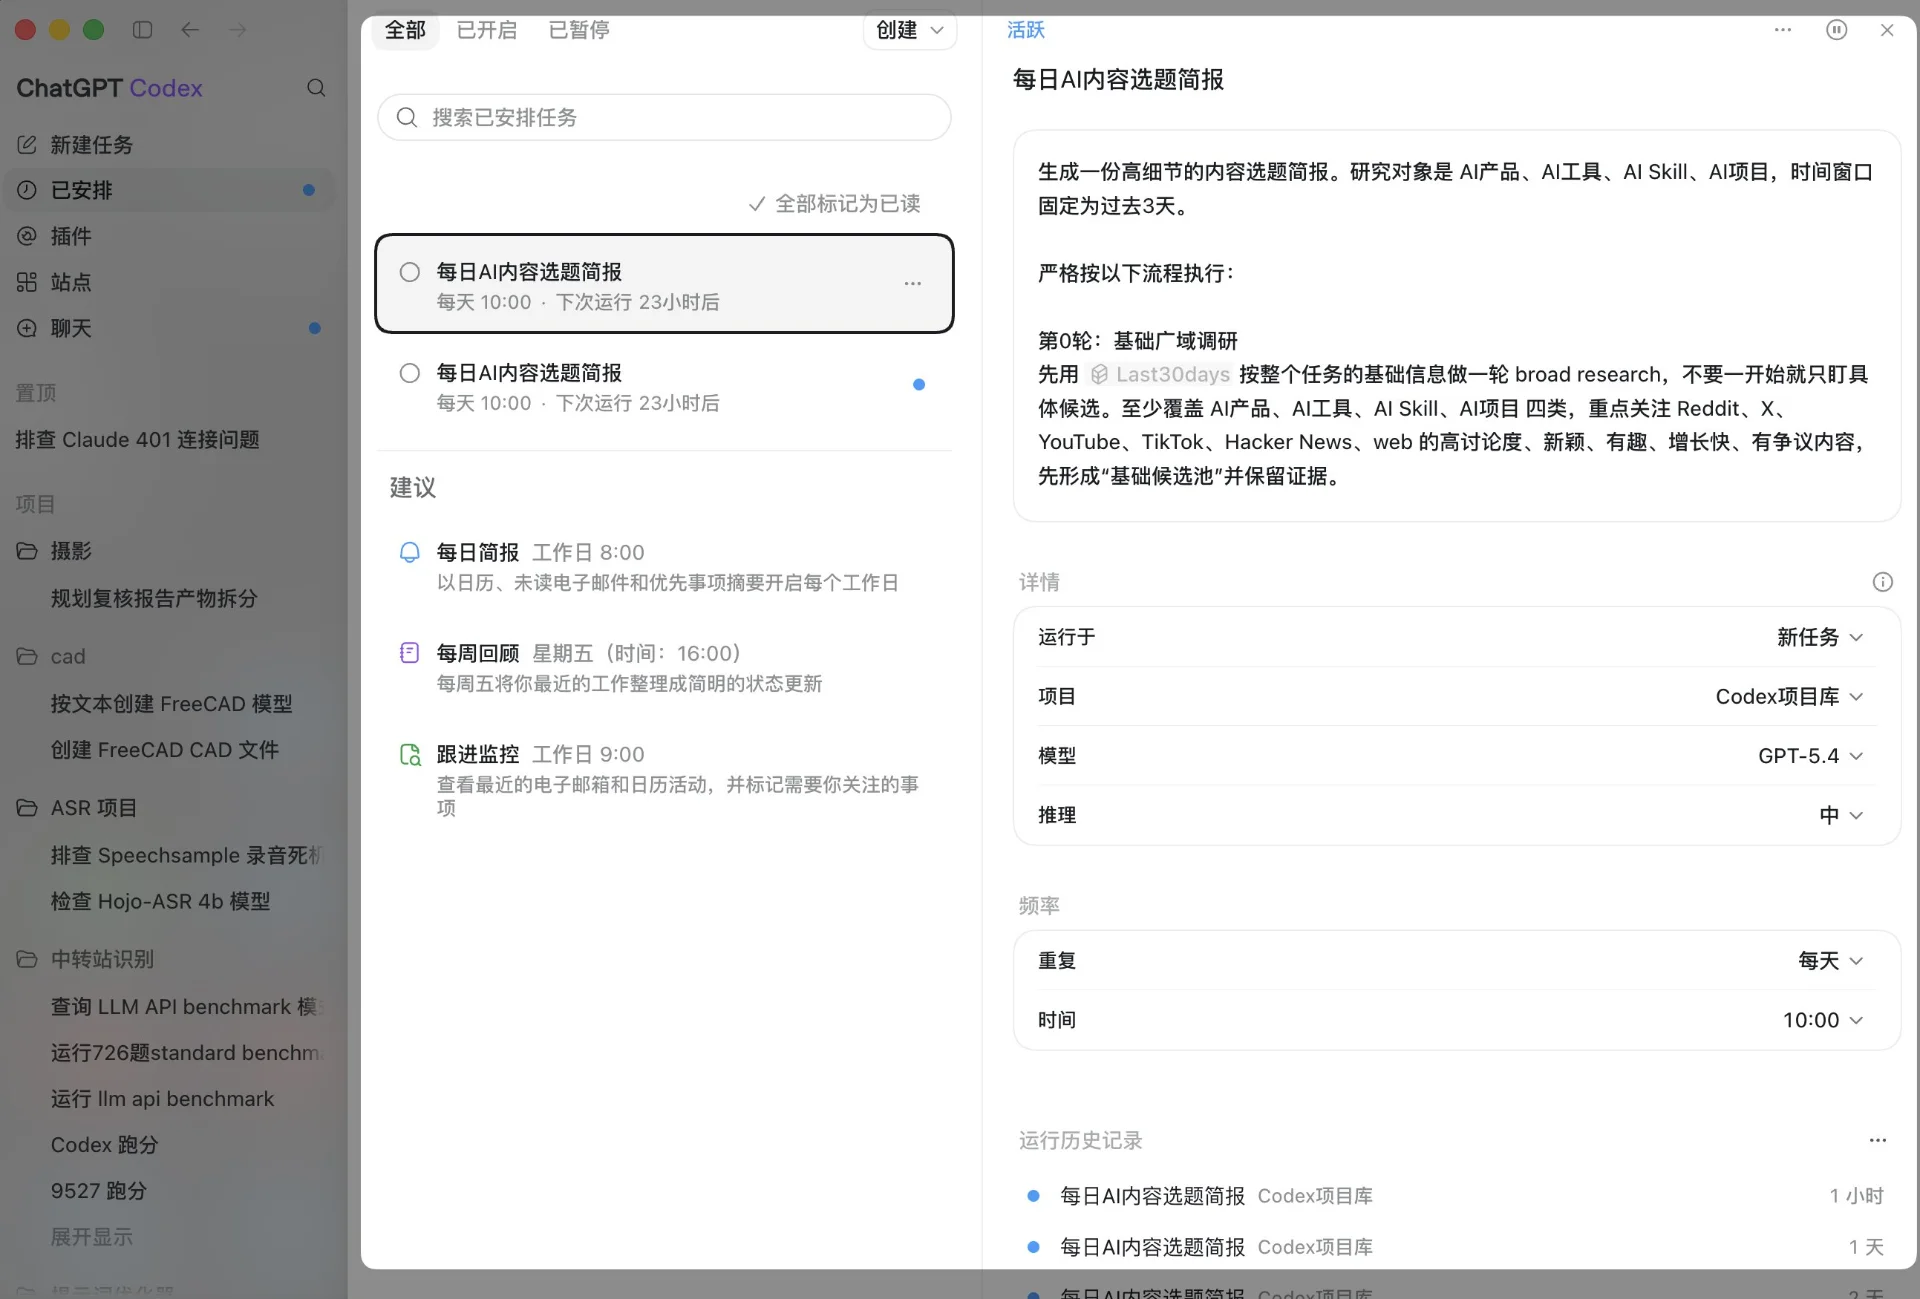Open Codex 跑分 task

coord(105,1145)
